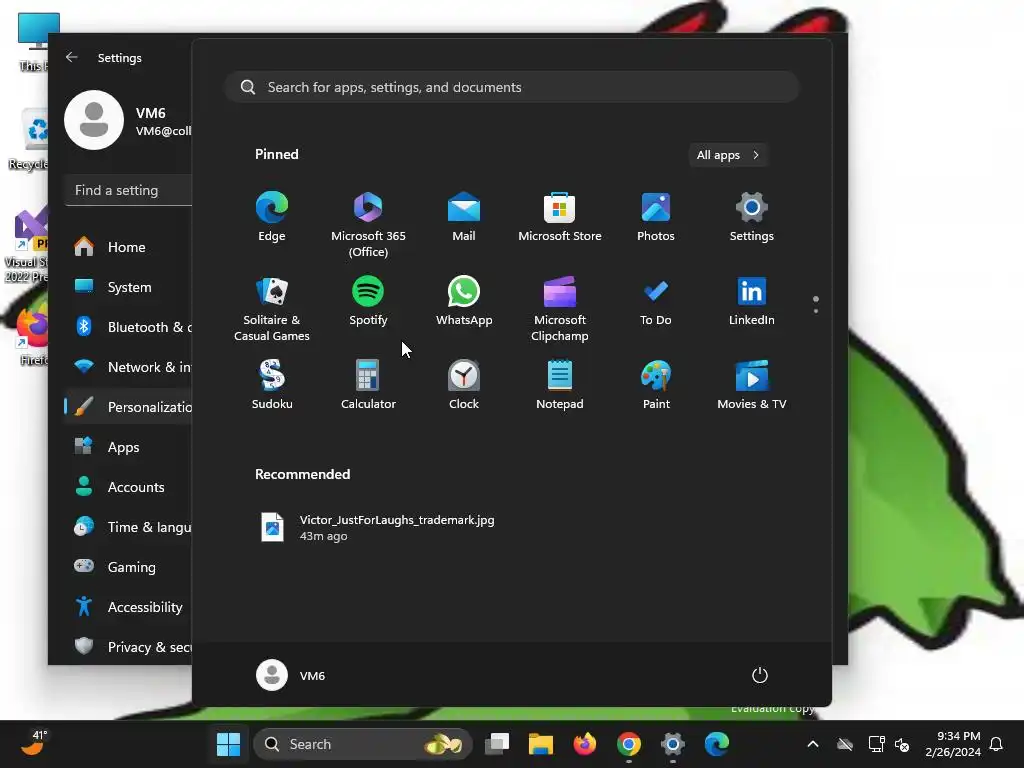Open Settings from pinned apps

(x=752, y=217)
